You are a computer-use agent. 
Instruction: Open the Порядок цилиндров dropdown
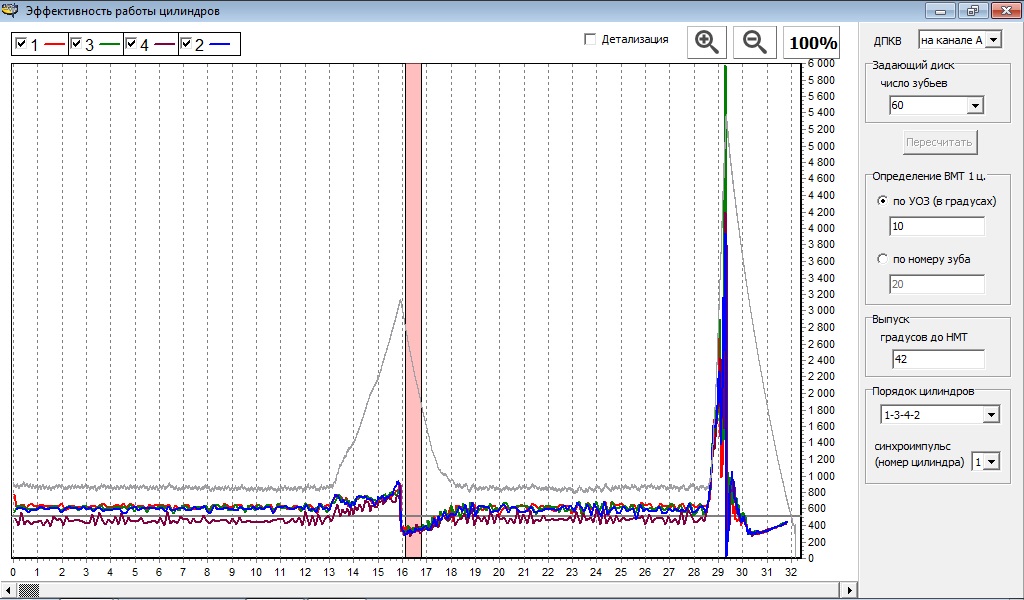pos(991,415)
